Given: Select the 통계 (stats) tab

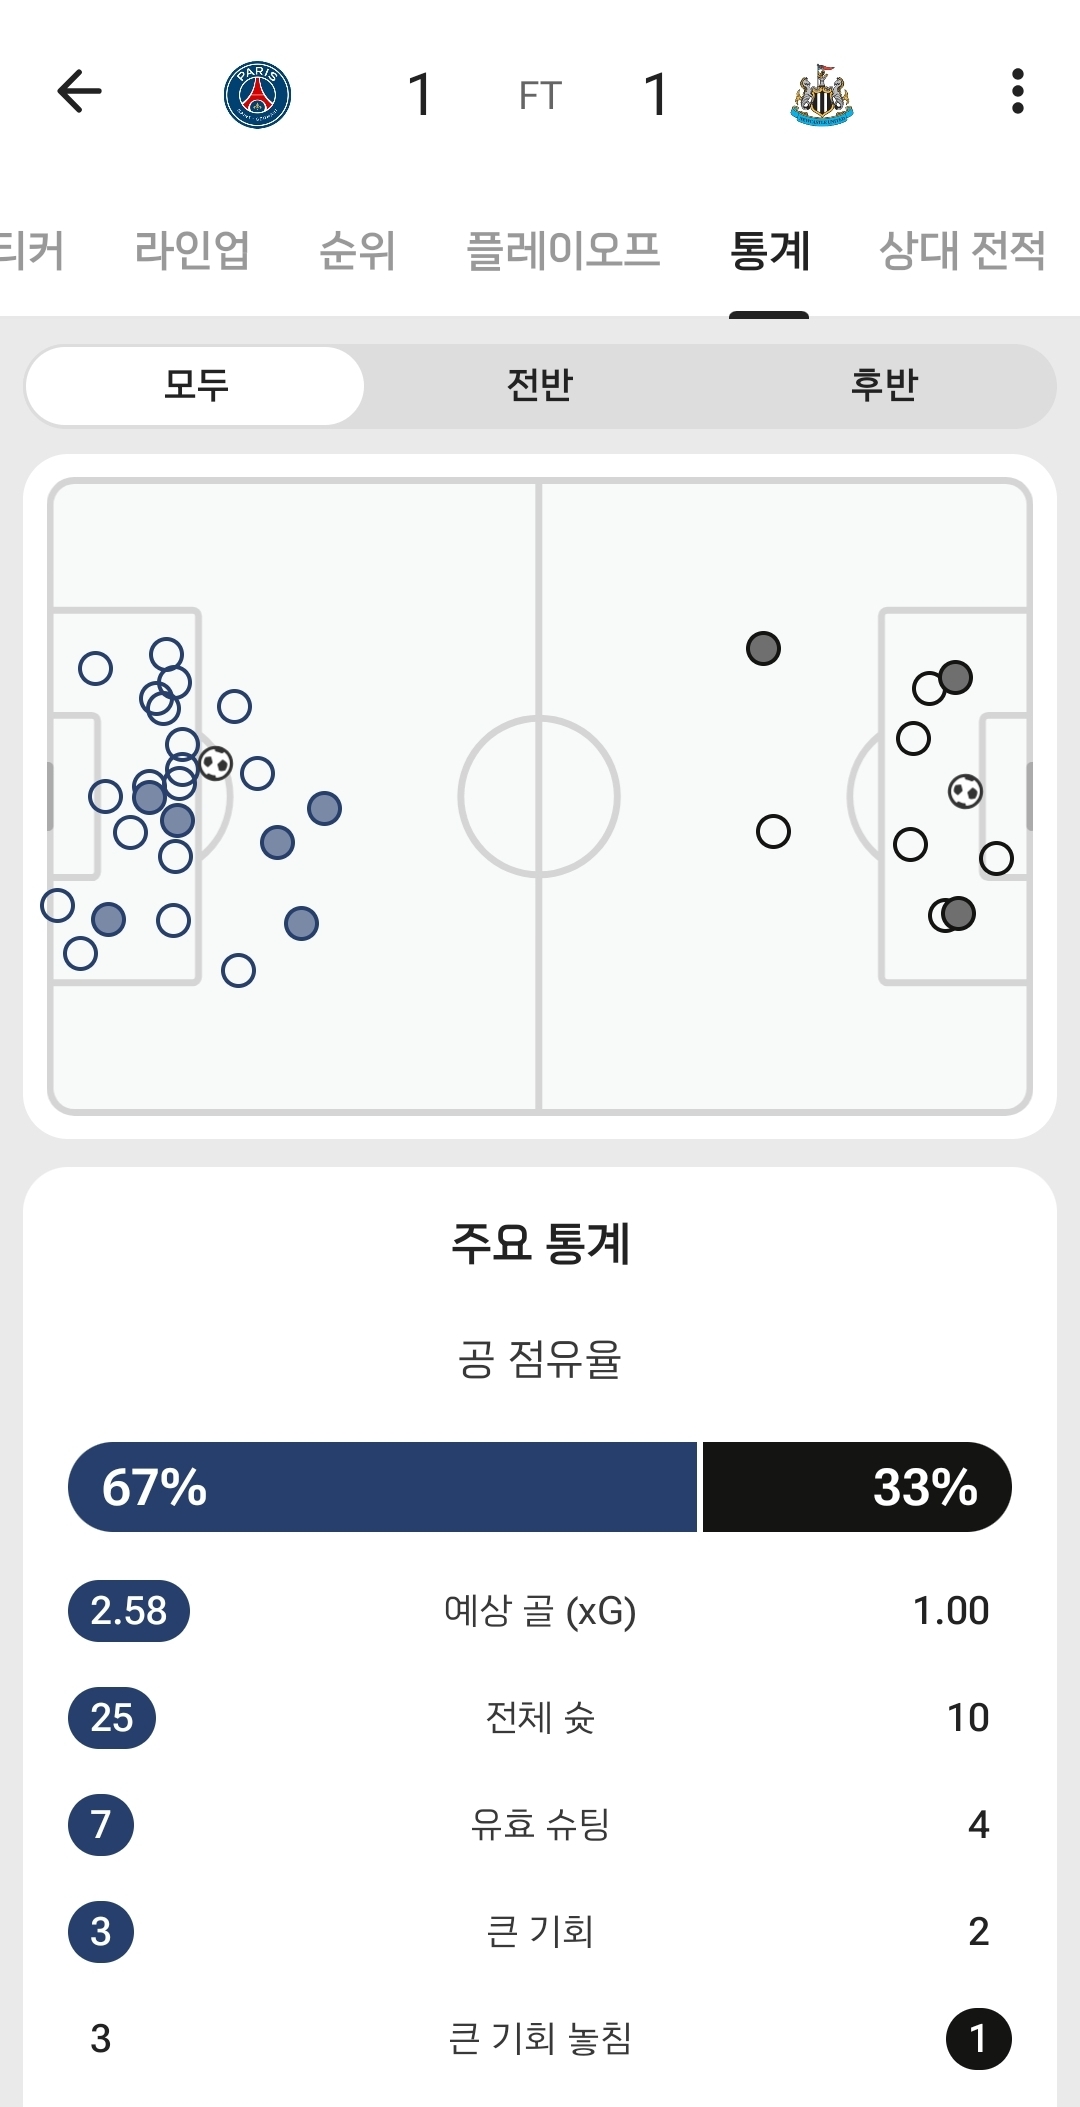Looking at the screenshot, I should coord(770,250).
